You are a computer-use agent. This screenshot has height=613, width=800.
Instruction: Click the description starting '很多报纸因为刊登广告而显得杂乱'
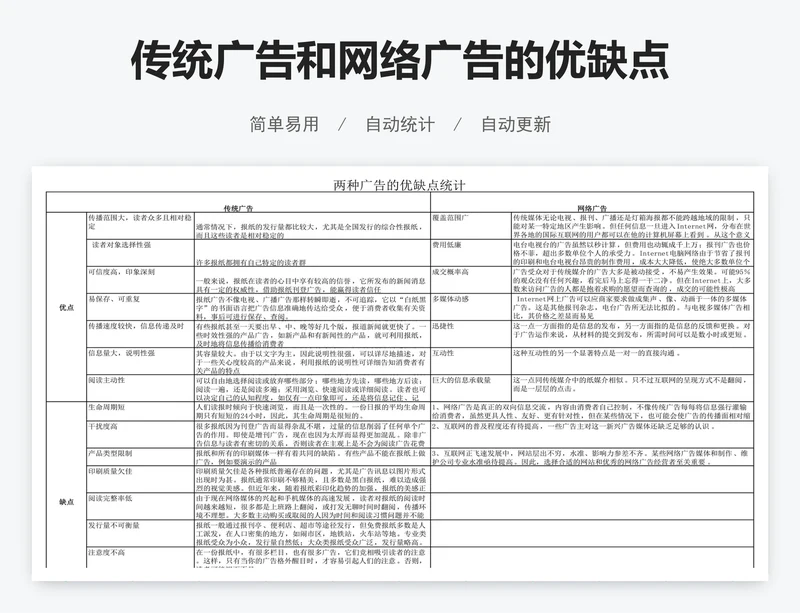coord(310,434)
